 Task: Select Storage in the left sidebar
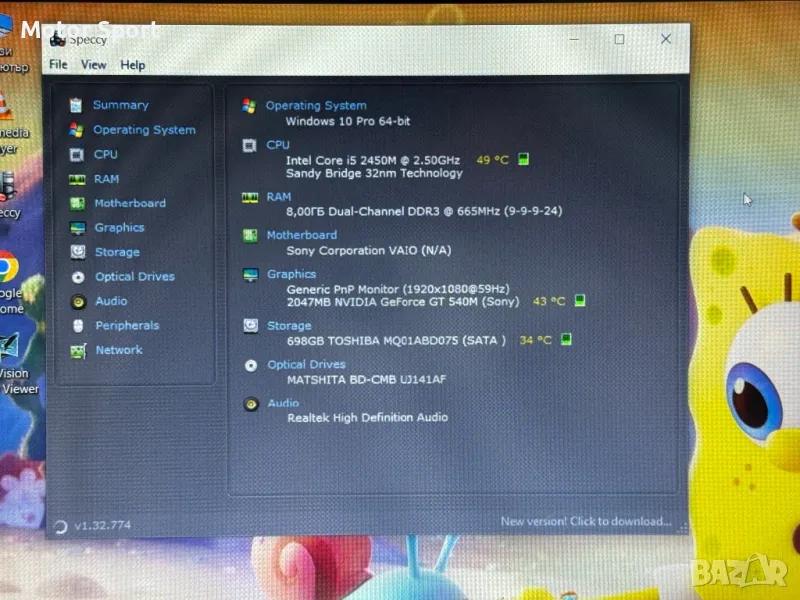click(x=117, y=252)
